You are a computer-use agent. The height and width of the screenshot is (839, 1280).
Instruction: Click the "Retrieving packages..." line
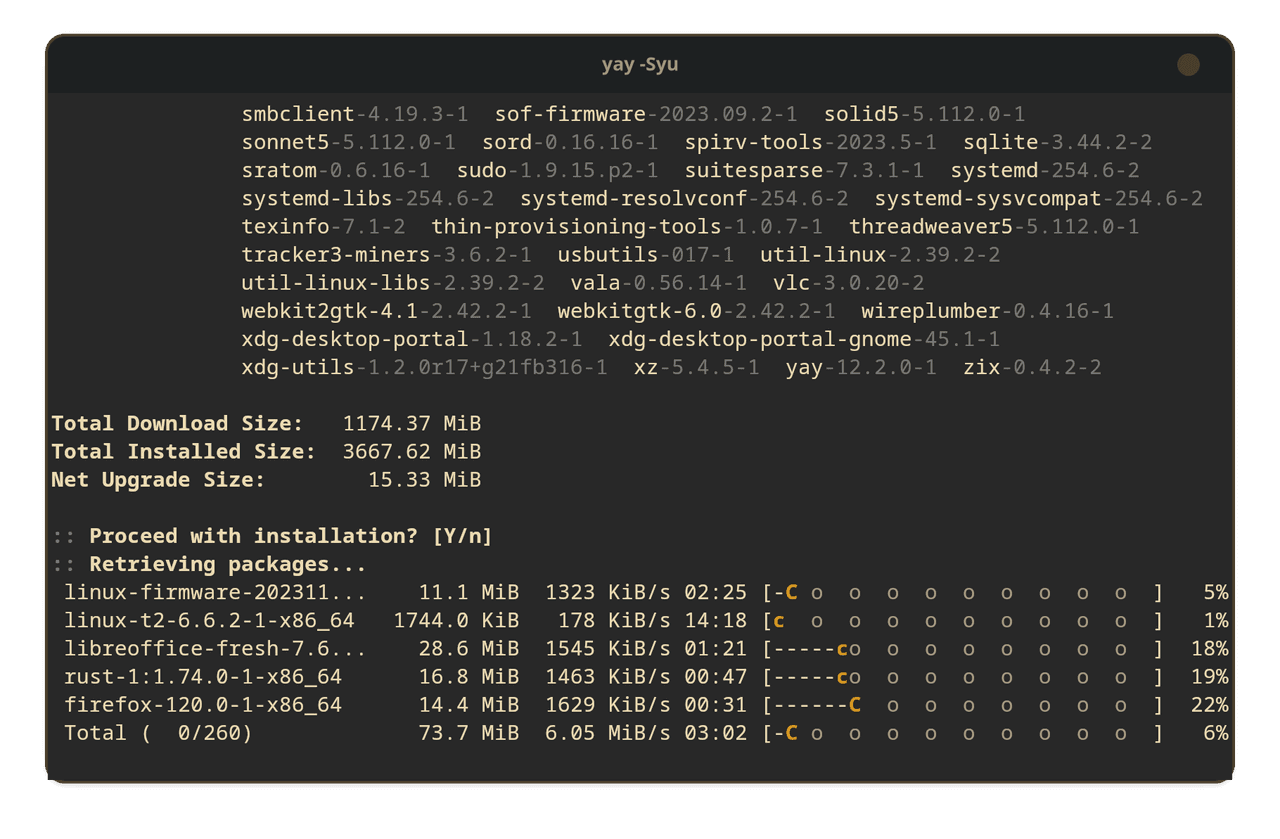coord(227,564)
